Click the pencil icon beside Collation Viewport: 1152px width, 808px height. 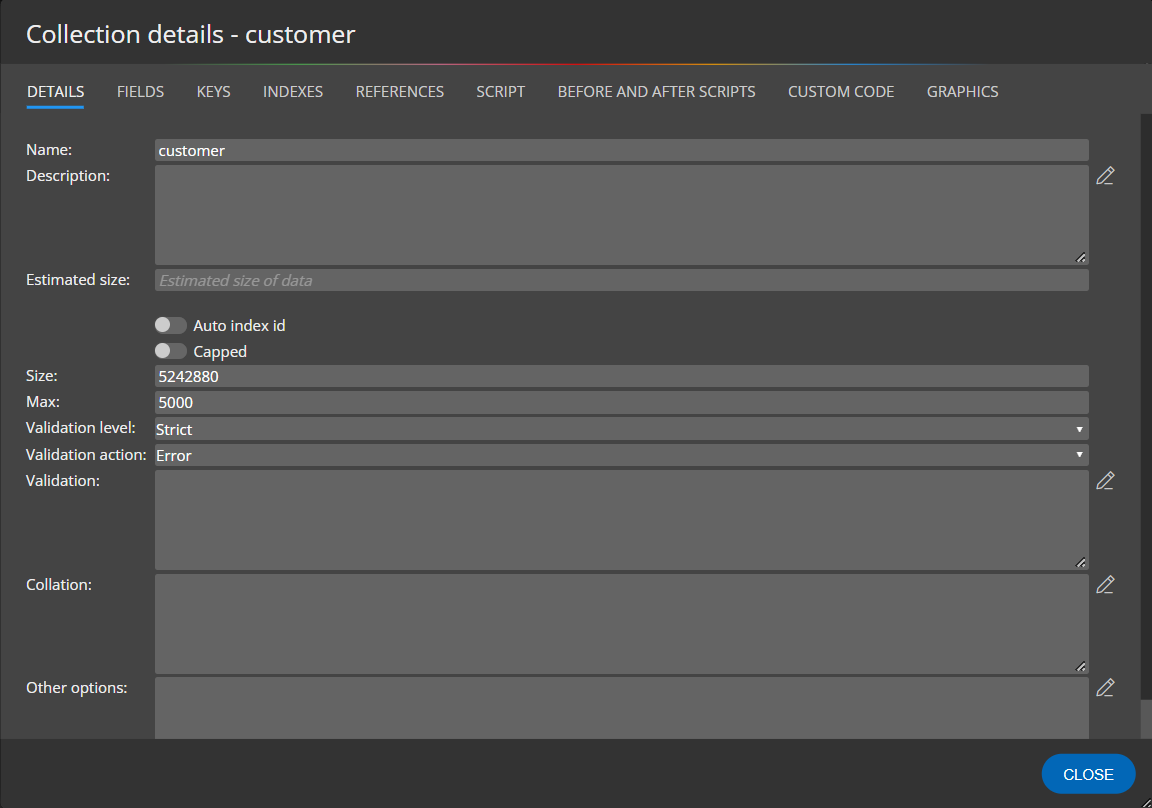1104,585
